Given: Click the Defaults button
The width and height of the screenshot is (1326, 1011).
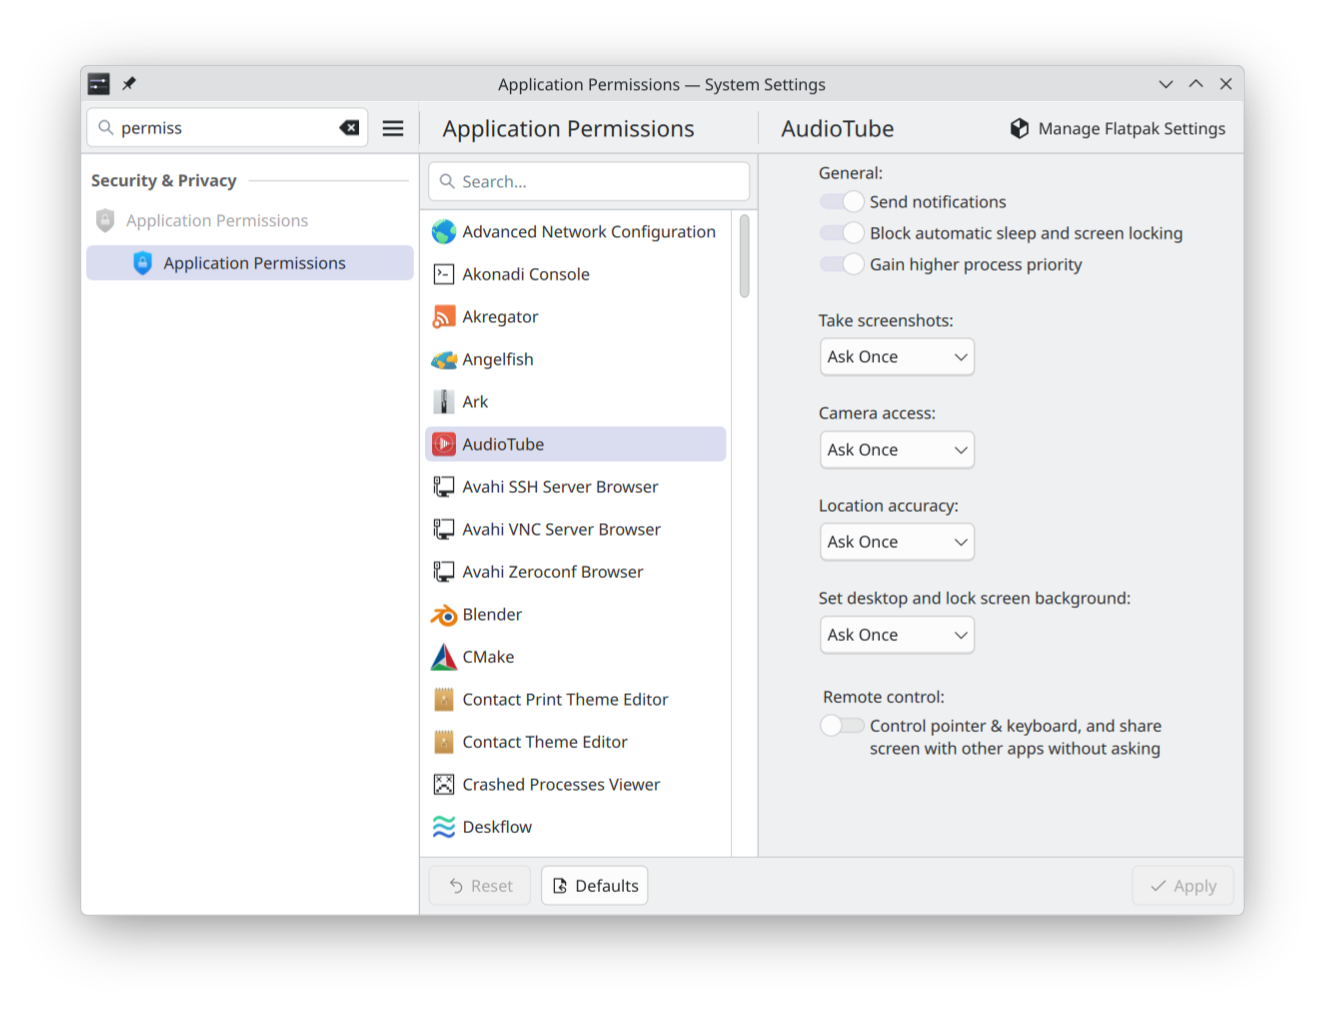Looking at the screenshot, I should (x=594, y=885).
